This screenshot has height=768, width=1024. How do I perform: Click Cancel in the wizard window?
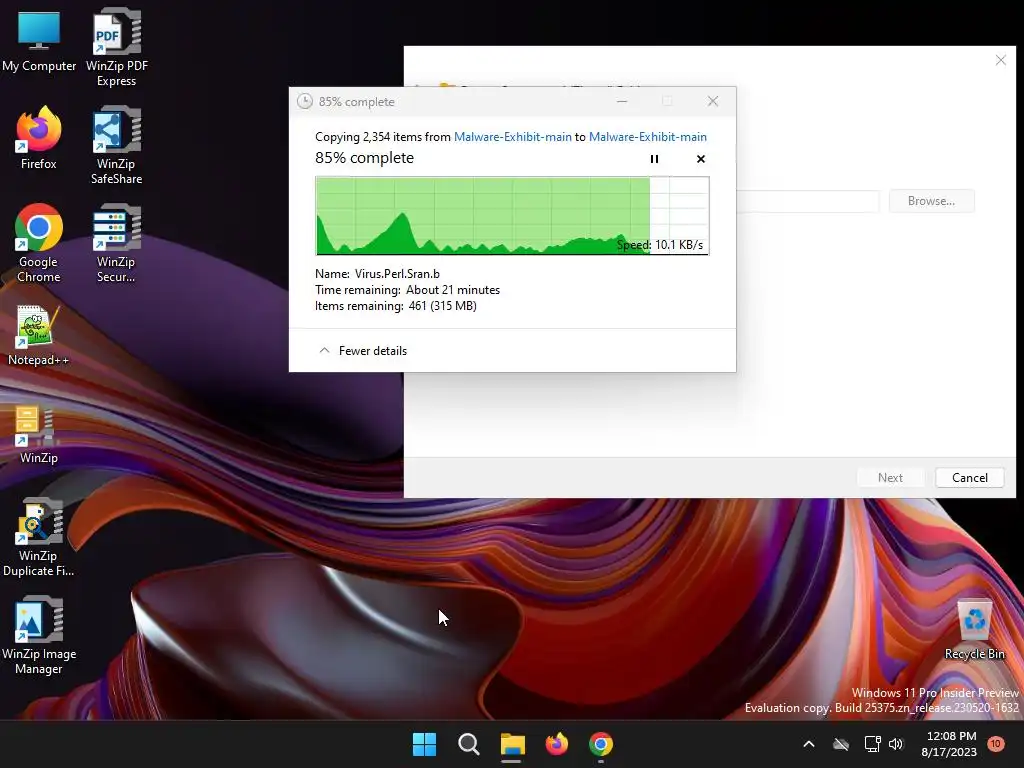pos(970,477)
